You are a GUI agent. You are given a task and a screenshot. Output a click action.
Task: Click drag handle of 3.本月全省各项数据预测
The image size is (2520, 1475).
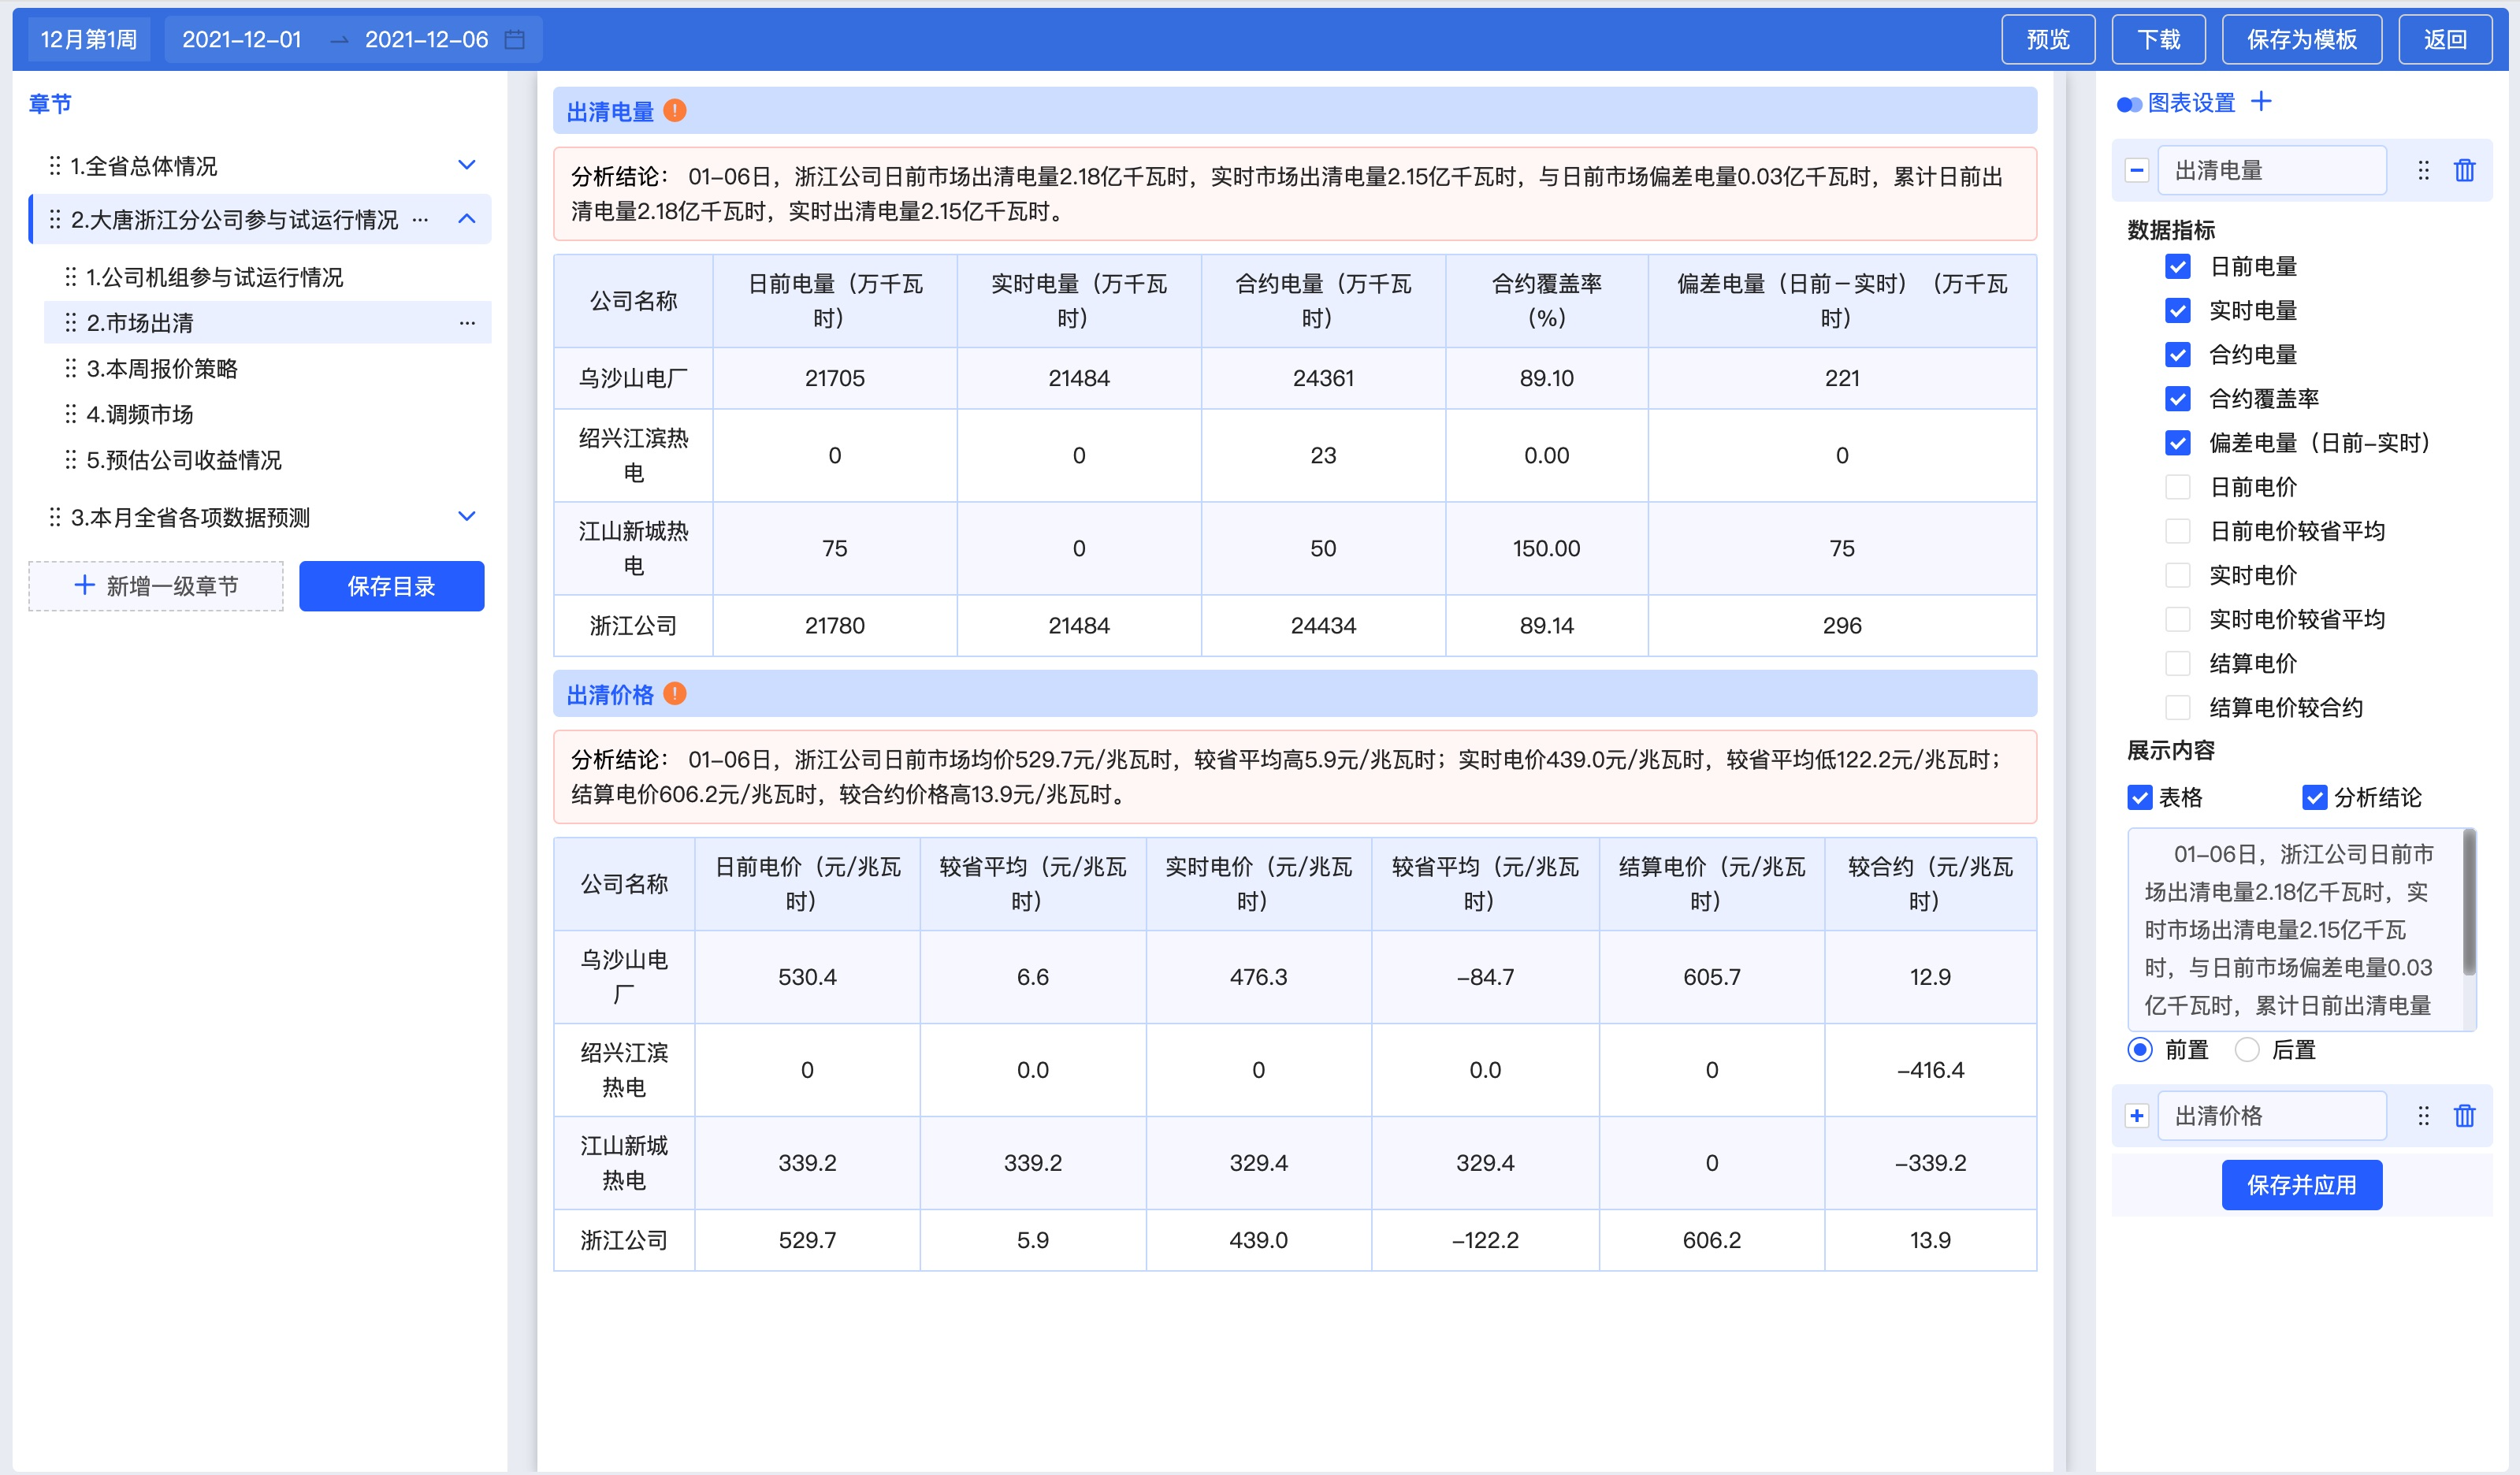(55, 517)
